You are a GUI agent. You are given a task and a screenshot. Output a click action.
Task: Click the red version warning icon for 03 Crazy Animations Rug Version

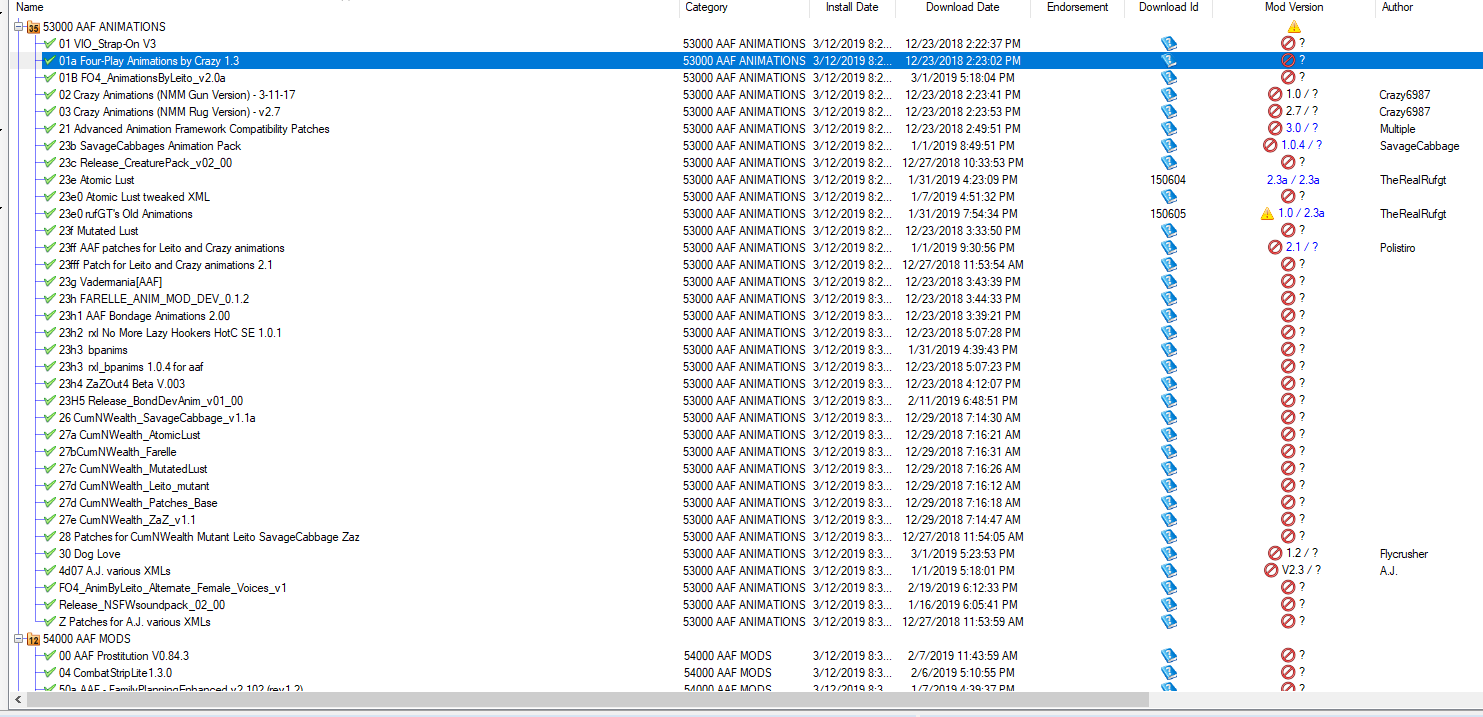1275,112
